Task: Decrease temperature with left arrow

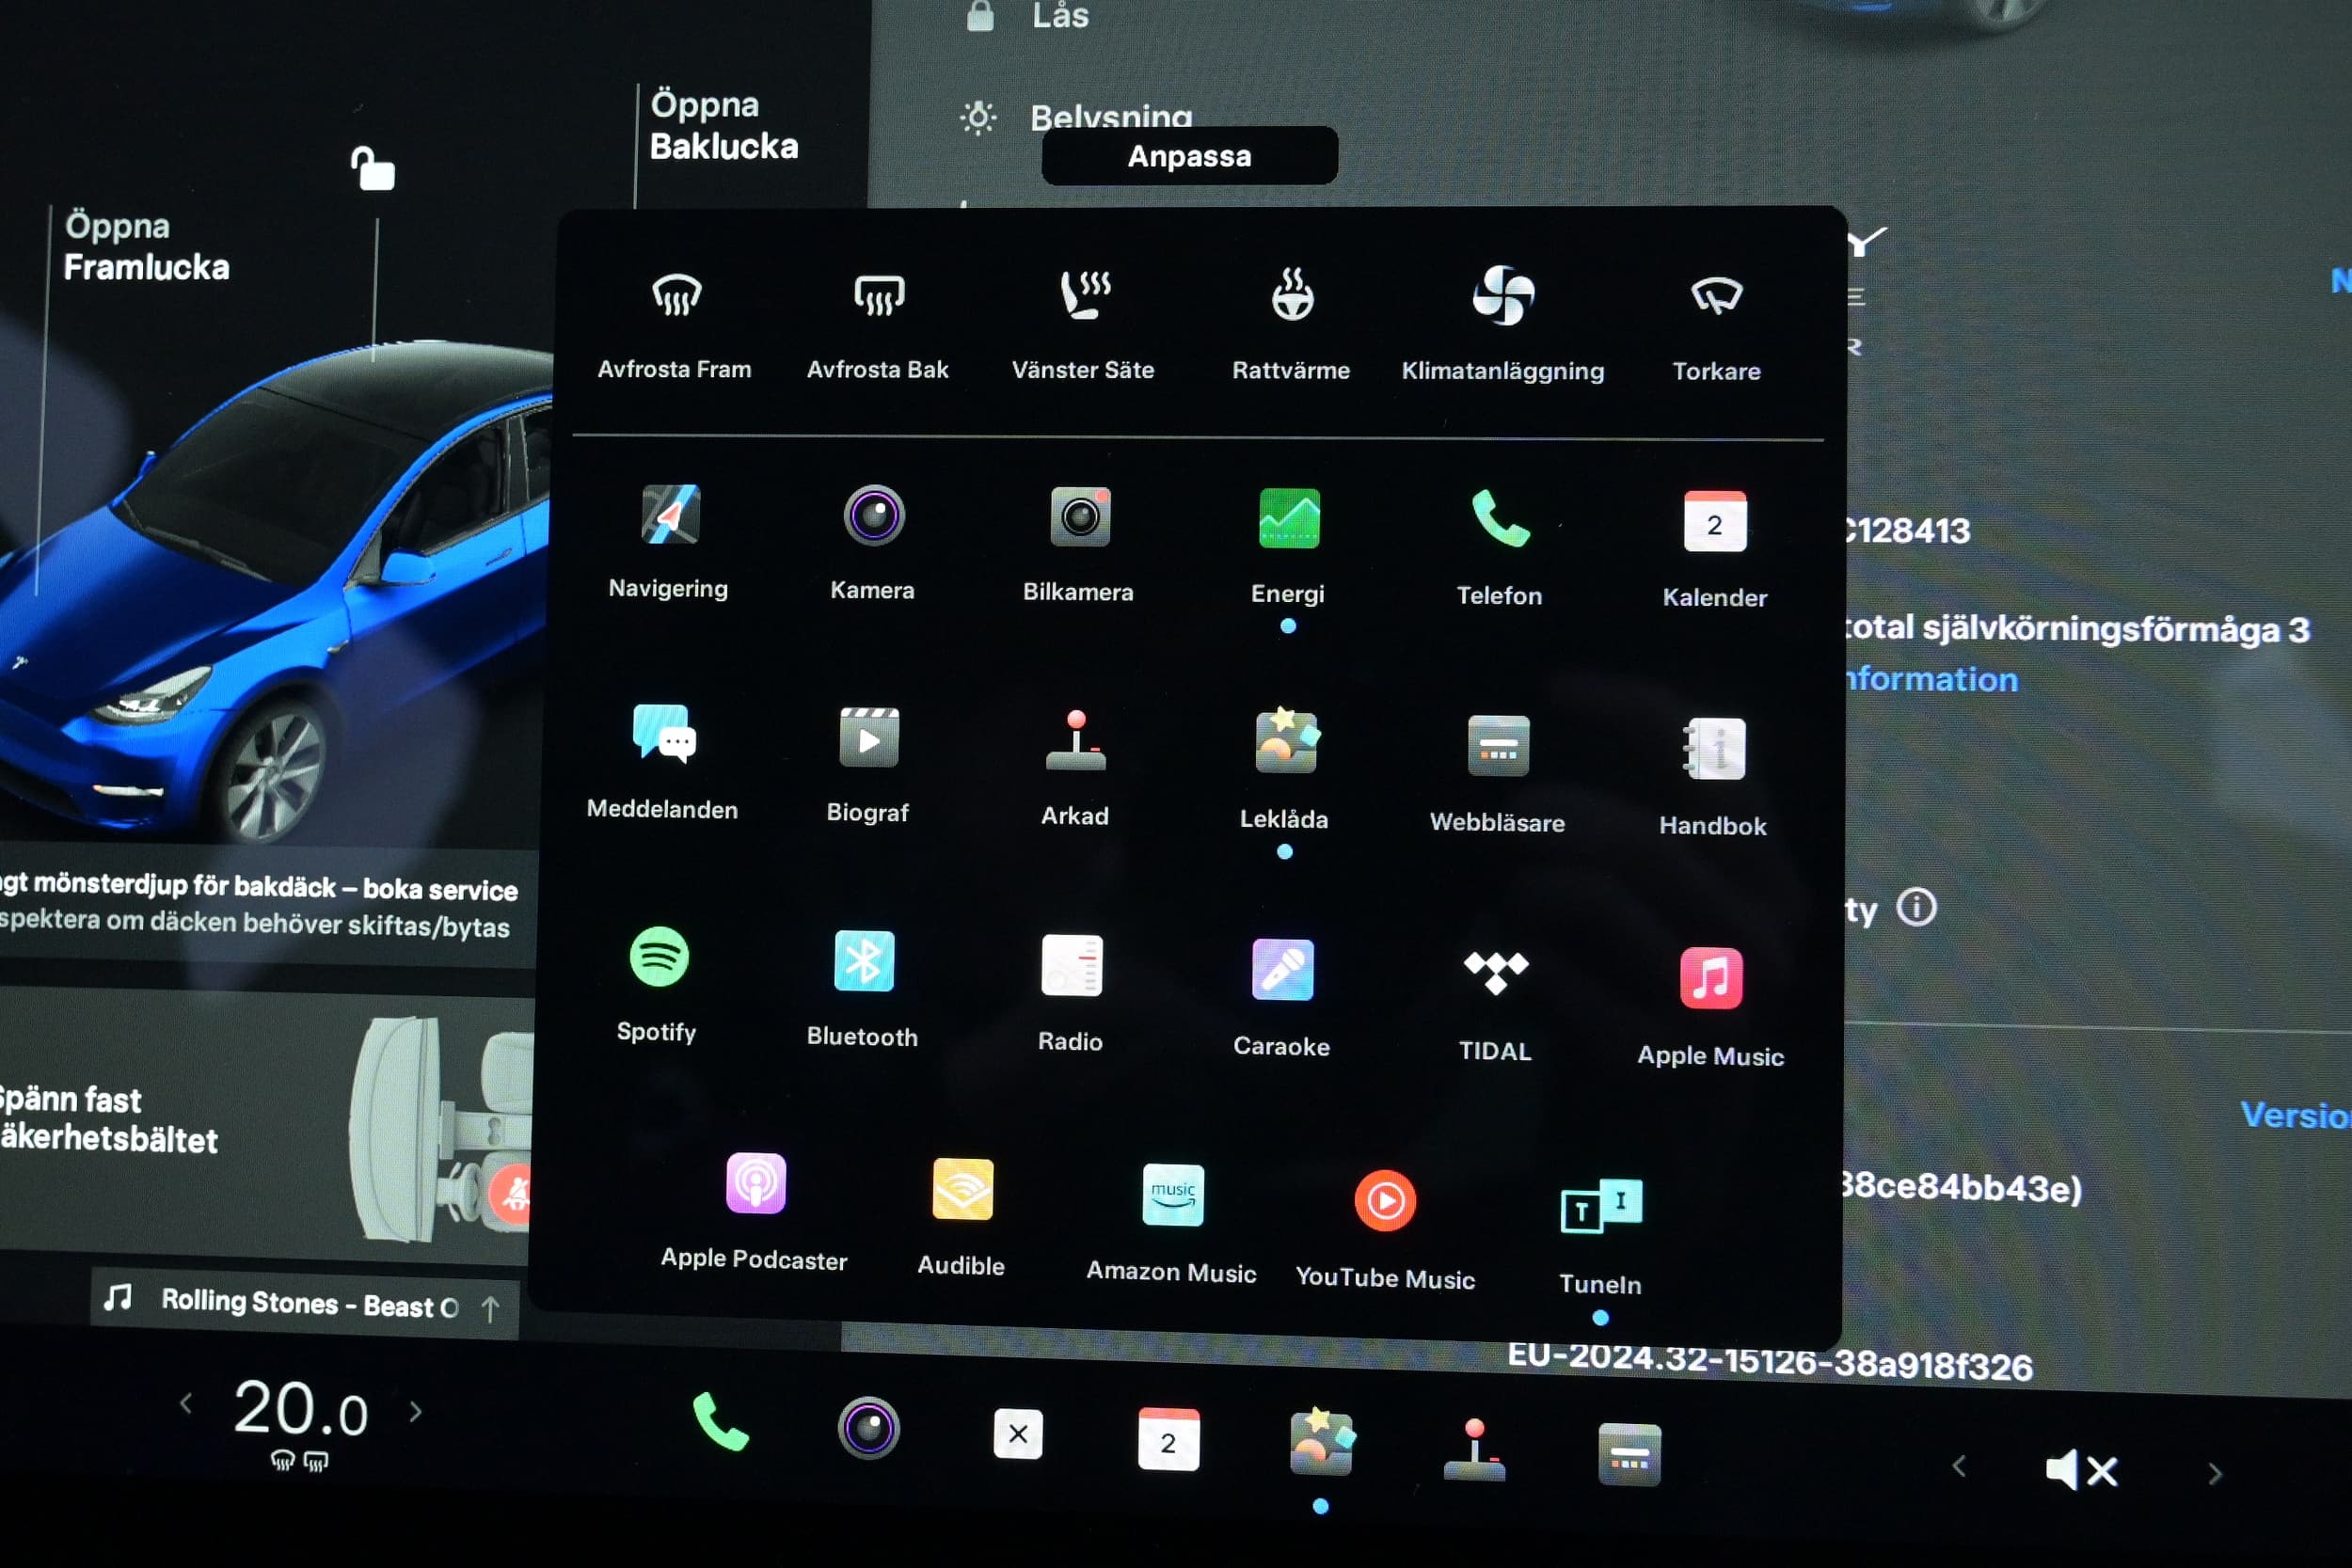Action: click(186, 1404)
